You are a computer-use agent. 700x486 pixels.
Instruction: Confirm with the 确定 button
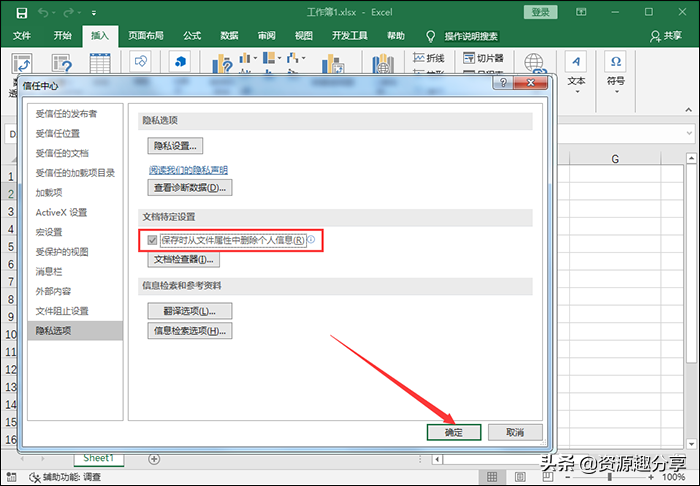pos(454,432)
